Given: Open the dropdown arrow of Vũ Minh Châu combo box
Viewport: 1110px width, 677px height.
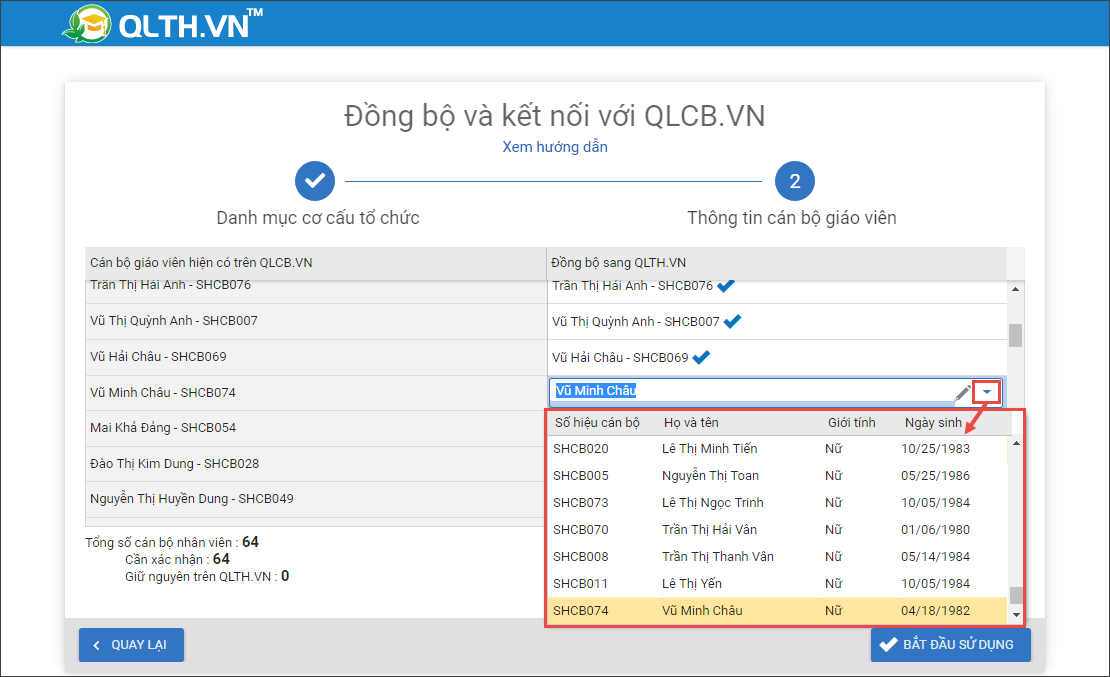Looking at the screenshot, I should click(x=987, y=392).
